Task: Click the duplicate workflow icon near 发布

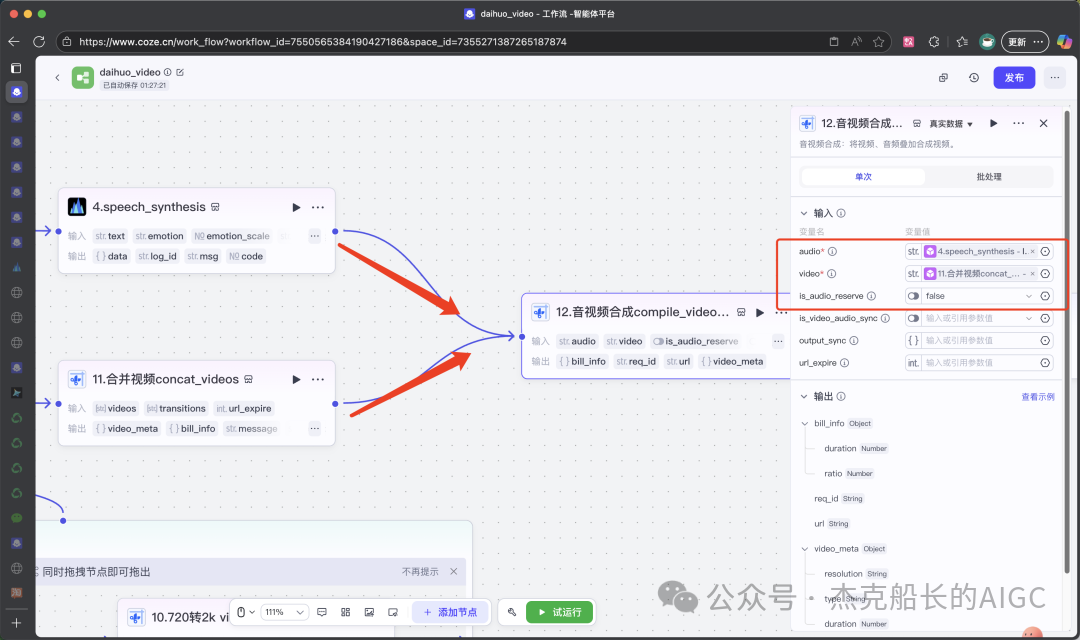Action: click(944, 78)
